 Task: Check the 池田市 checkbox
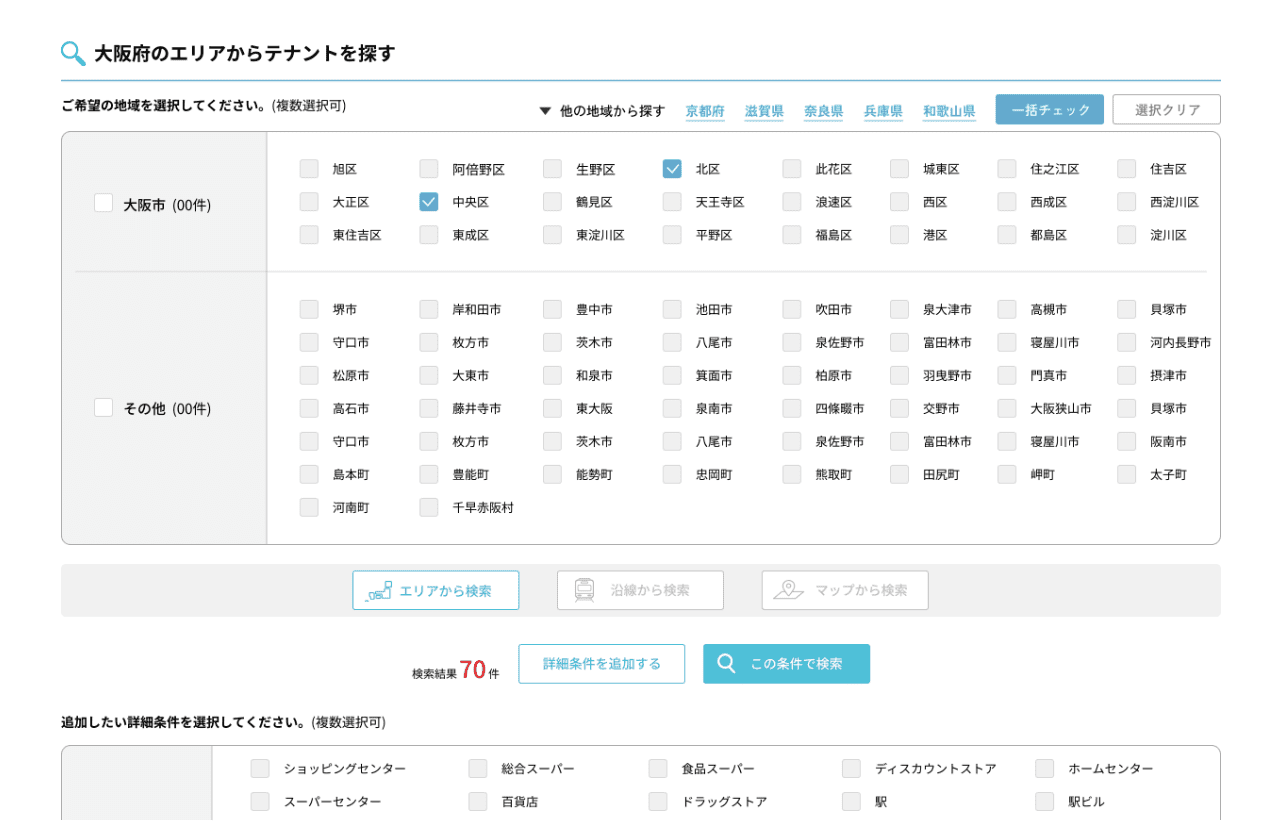pos(672,310)
